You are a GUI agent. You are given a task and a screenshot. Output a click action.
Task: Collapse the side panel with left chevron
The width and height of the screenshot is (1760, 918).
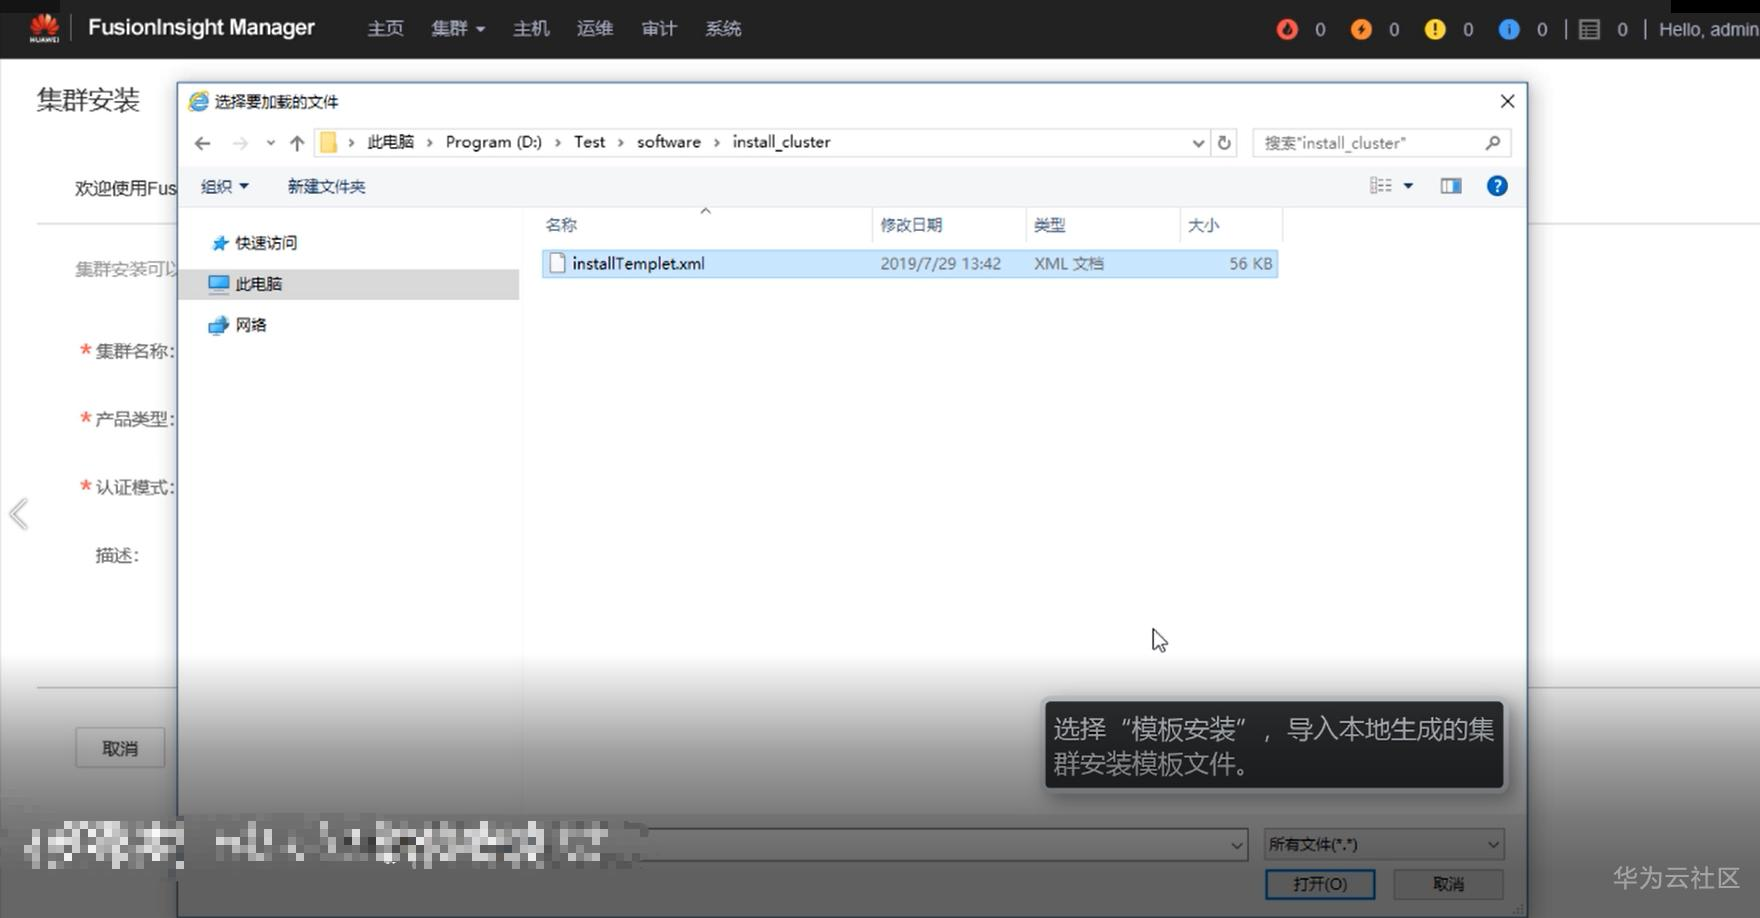click(18, 514)
